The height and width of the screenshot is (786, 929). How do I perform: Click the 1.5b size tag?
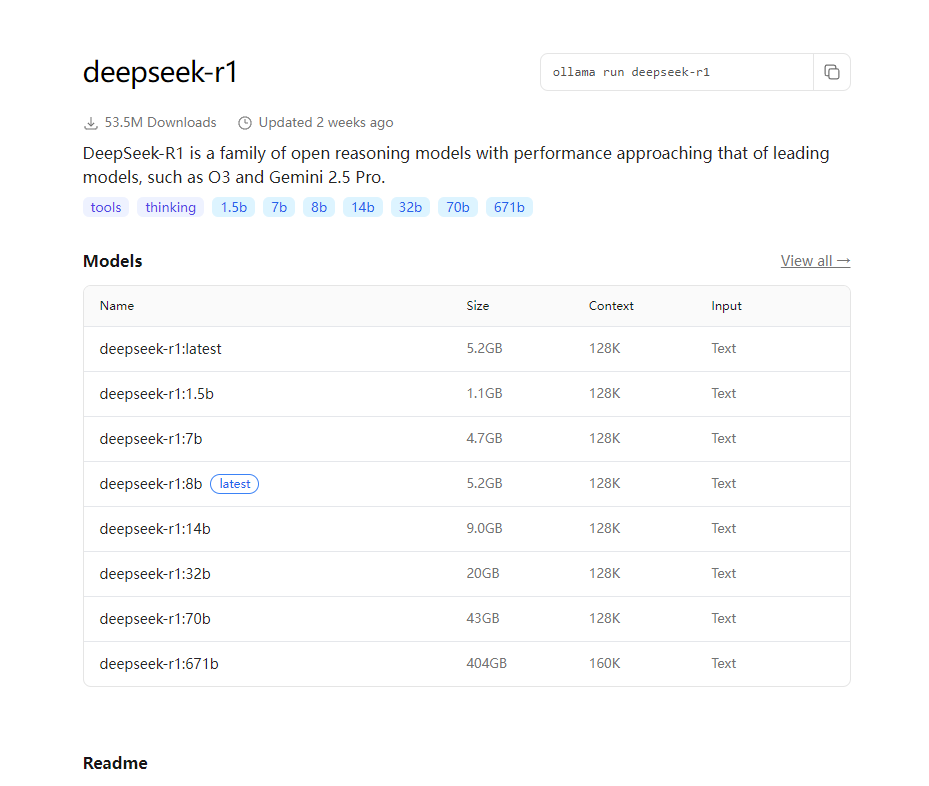coord(233,208)
